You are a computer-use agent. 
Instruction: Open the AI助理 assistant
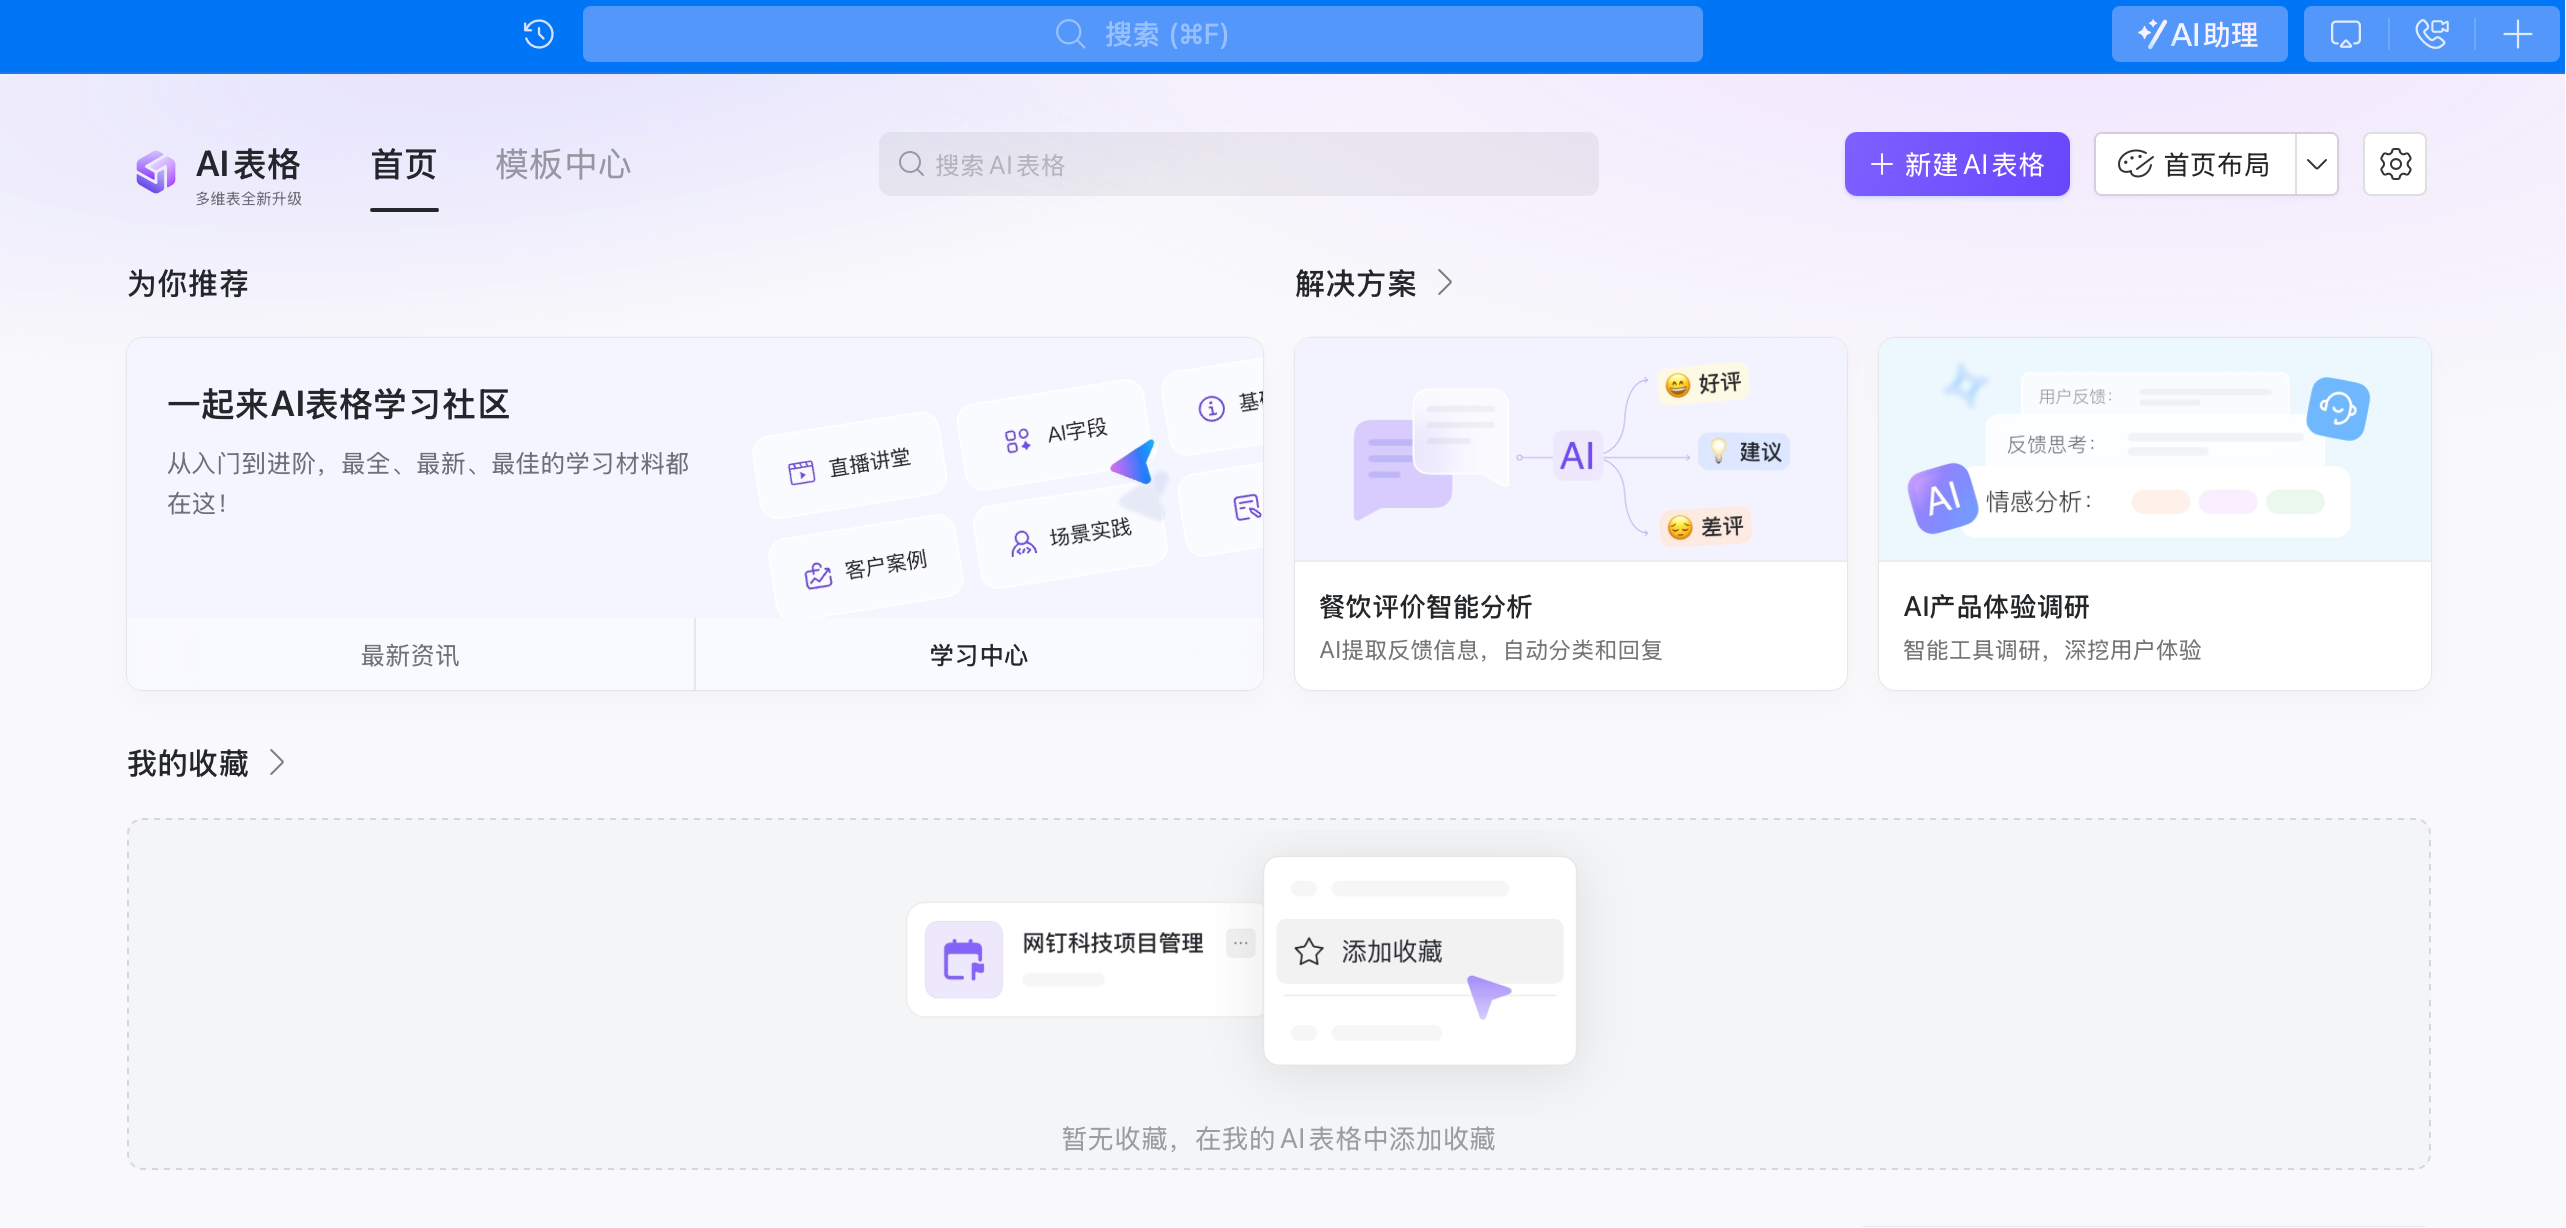click(2199, 33)
